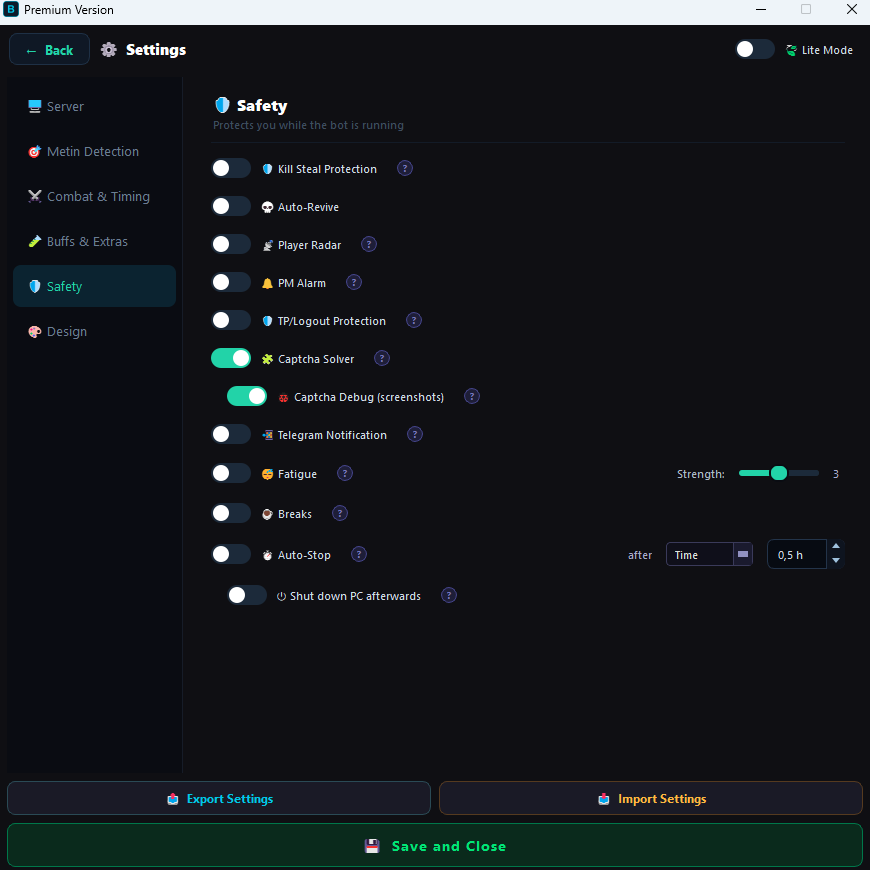The height and width of the screenshot is (870, 870).
Task: Click the stopwatch icon beside Auto-Stop
Action: pos(267,555)
